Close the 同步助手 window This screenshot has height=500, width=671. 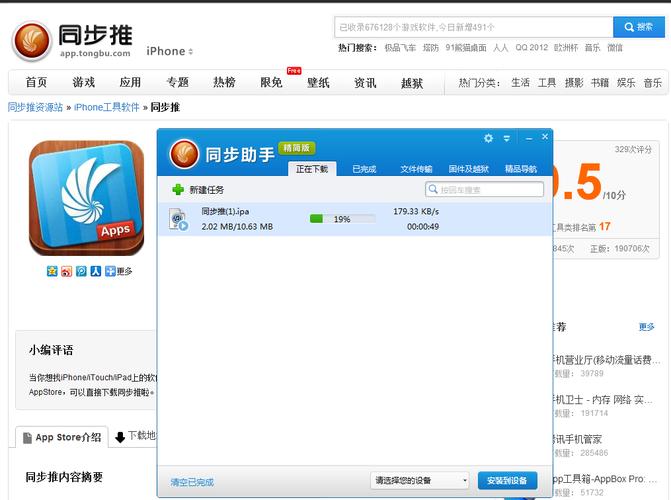click(x=545, y=137)
